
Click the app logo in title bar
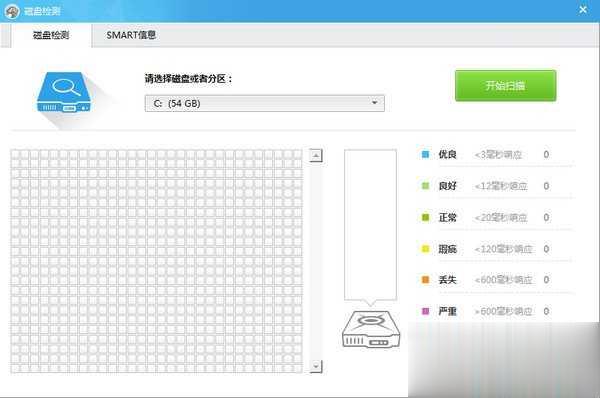tap(12, 11)
